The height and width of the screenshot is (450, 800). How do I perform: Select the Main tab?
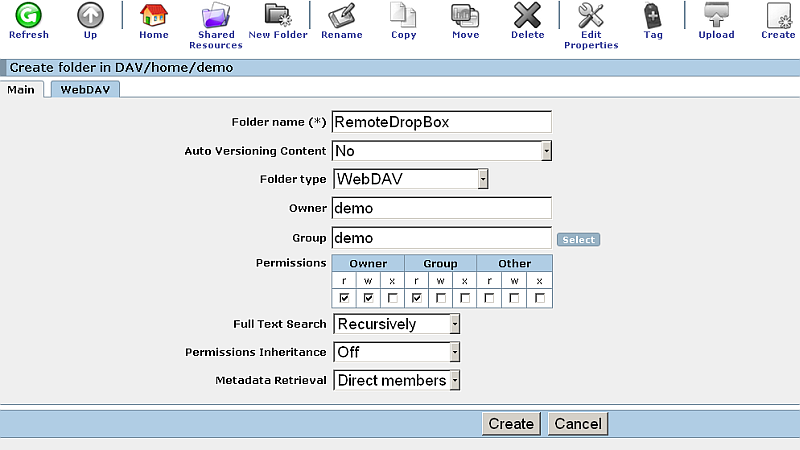[x=22, y=89]
